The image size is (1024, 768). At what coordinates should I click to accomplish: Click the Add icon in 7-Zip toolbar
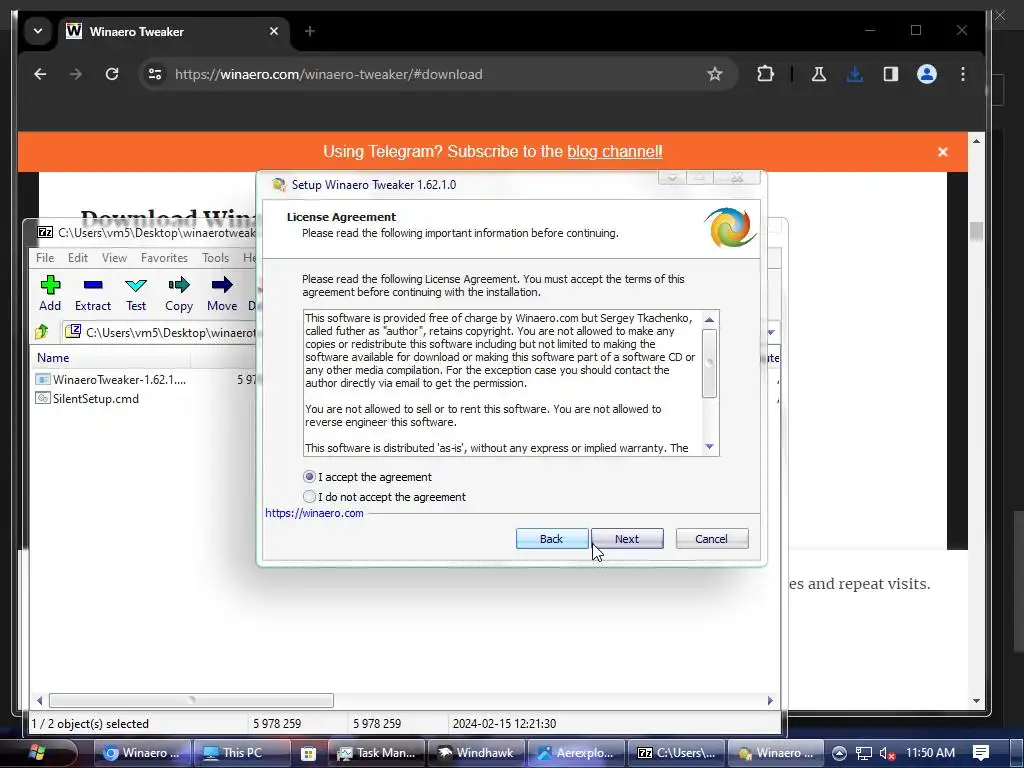click(x=50, y=293)
